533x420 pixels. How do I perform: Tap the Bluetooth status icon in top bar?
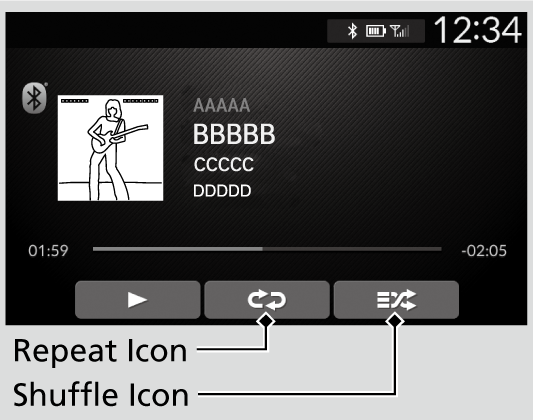click(353, 31)
